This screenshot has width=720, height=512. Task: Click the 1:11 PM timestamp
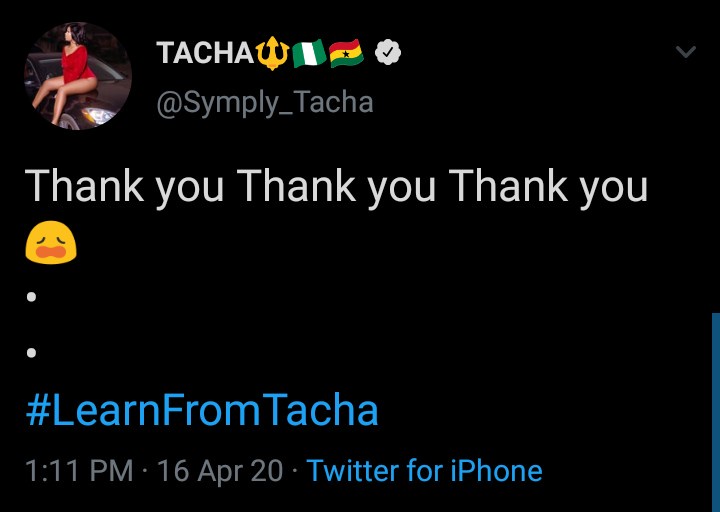click(78, 470)
